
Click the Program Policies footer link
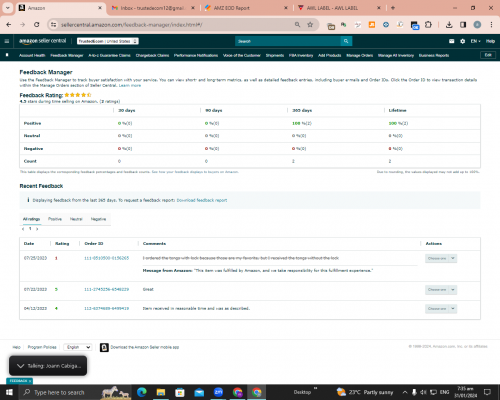[42, 347]
